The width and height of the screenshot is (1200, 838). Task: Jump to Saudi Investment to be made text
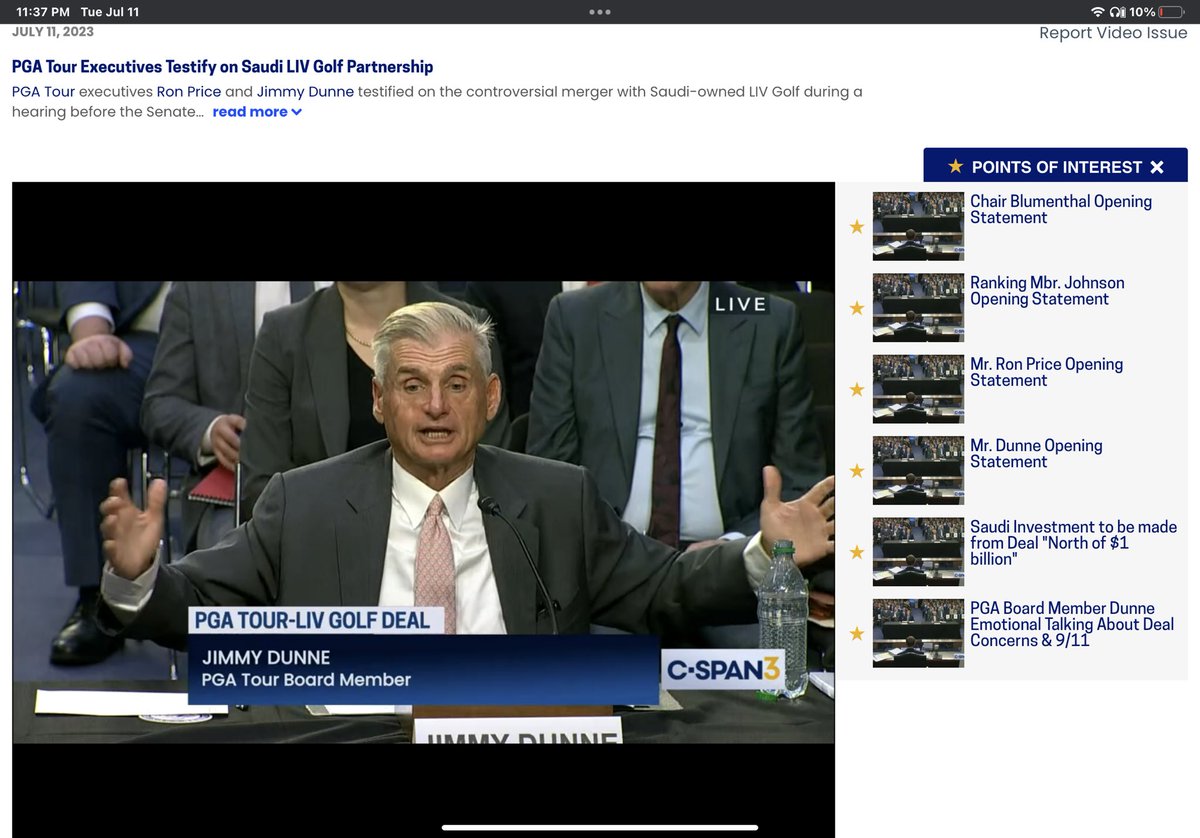[x=1073, y=543]
